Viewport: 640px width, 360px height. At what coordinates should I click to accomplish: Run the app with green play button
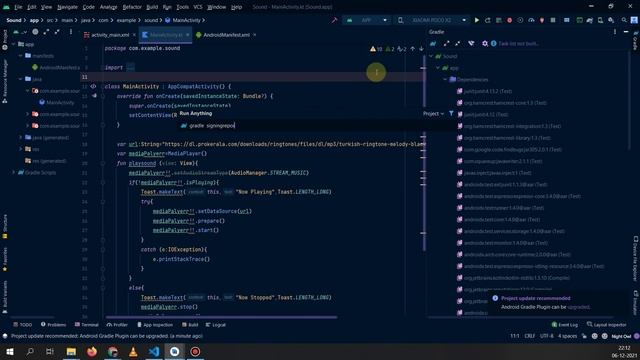pos(477,20)
